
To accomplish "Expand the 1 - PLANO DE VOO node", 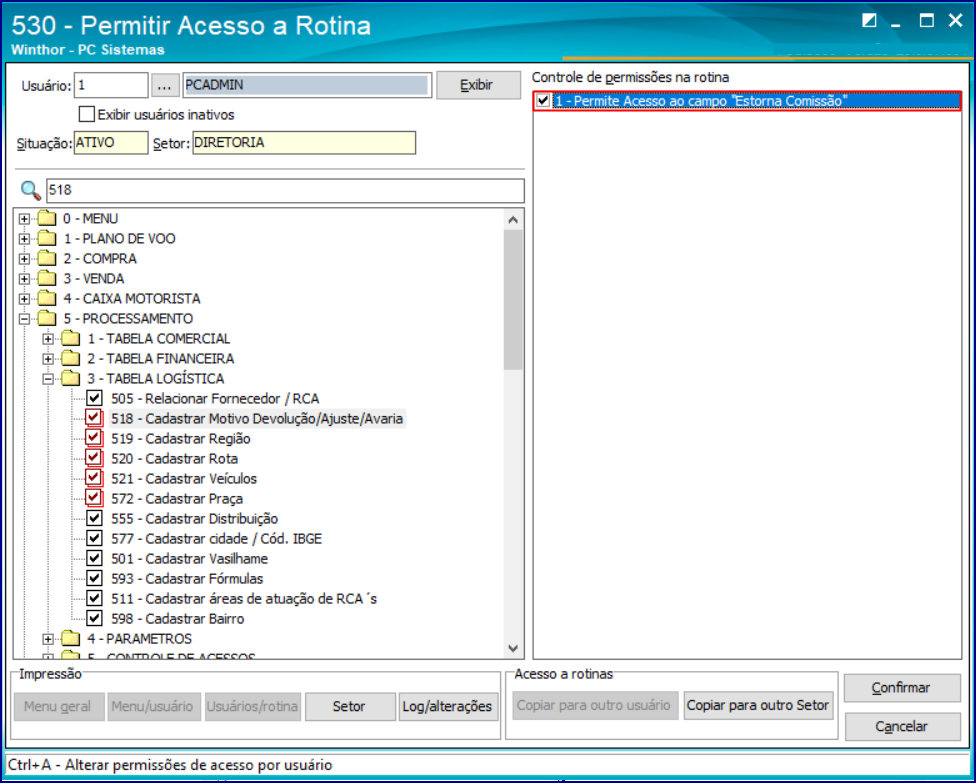I will tap(24, 239).
